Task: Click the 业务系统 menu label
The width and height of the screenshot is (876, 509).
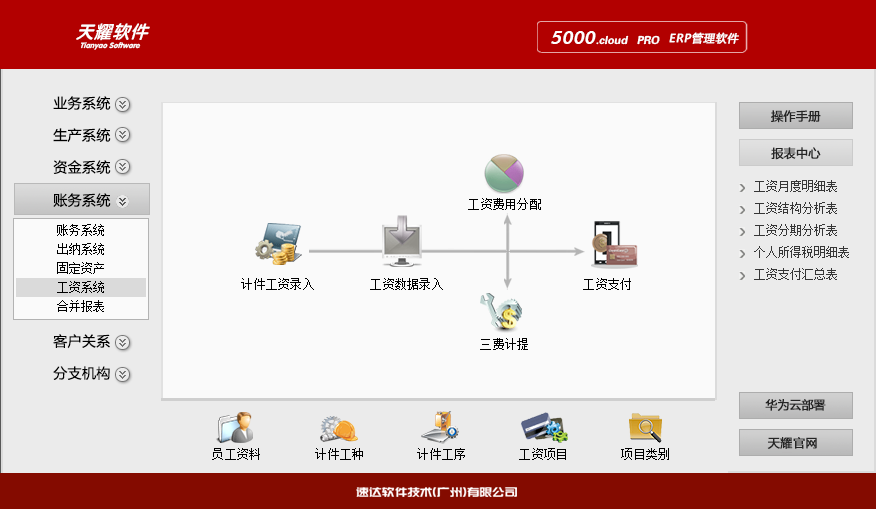Action: point(82,104)
